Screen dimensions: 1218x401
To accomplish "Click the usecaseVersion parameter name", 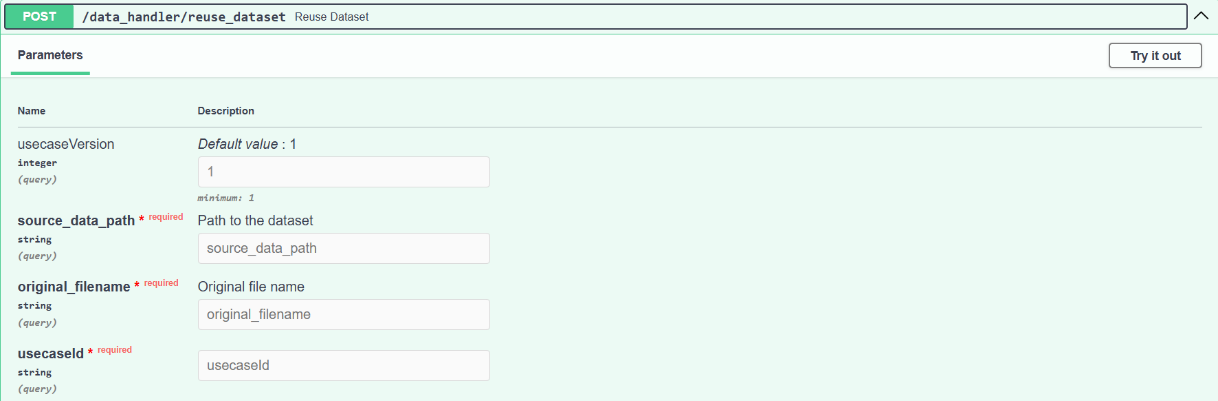I will click(x=66, y=144).
